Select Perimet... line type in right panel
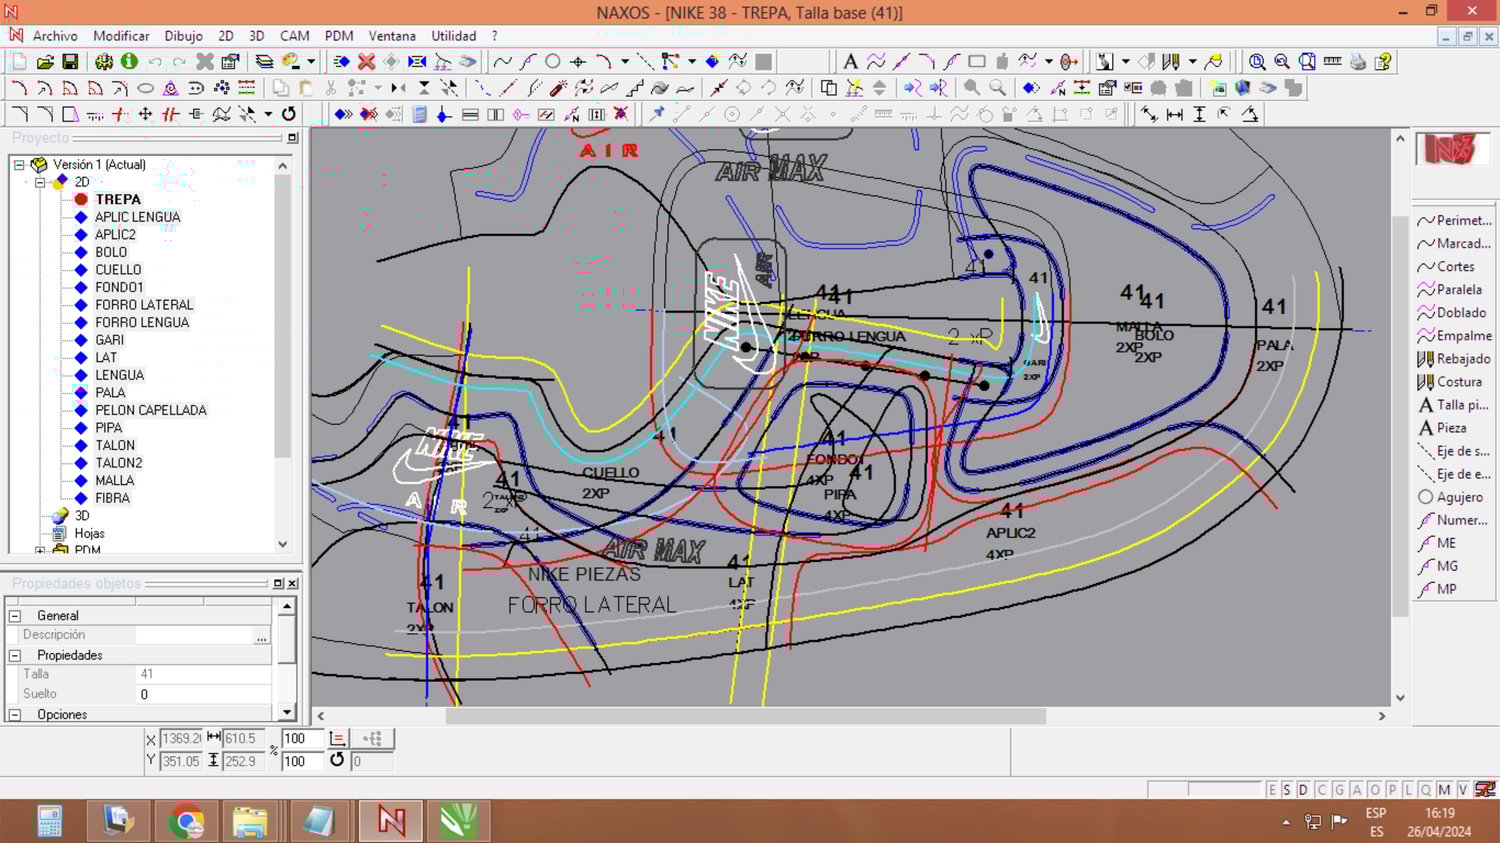Image resolution: width=1500 pixels, height=843 pixels. 1455,220
